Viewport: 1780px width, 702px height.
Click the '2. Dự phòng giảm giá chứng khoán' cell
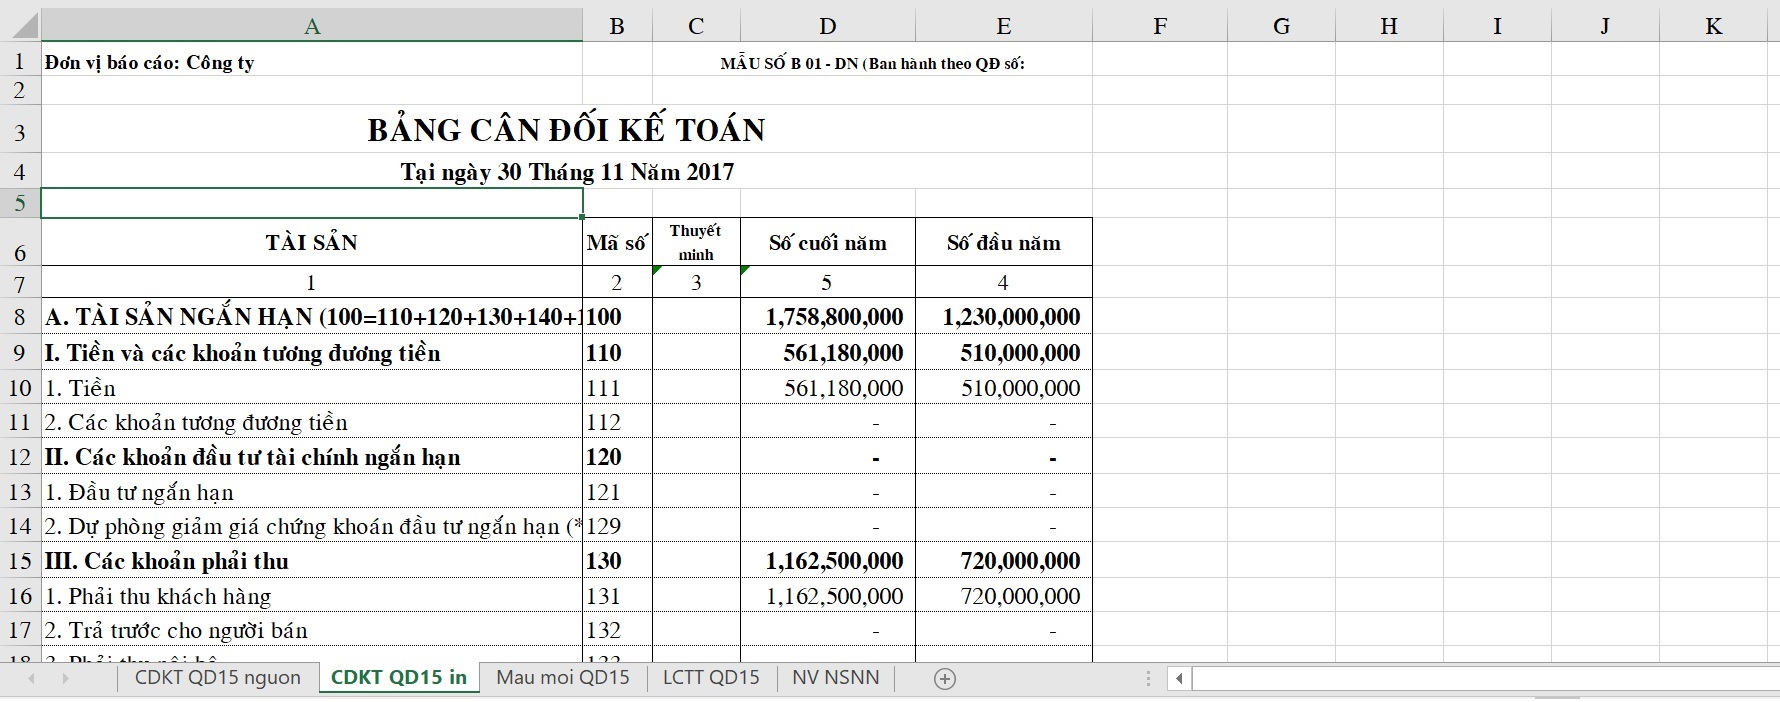(x=312, y=526)
